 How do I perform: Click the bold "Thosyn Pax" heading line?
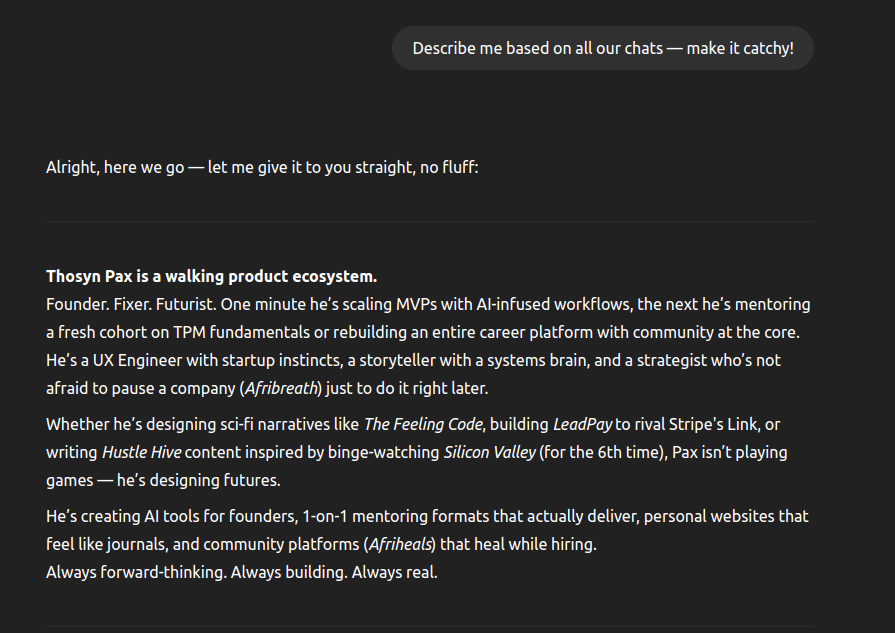211,276
